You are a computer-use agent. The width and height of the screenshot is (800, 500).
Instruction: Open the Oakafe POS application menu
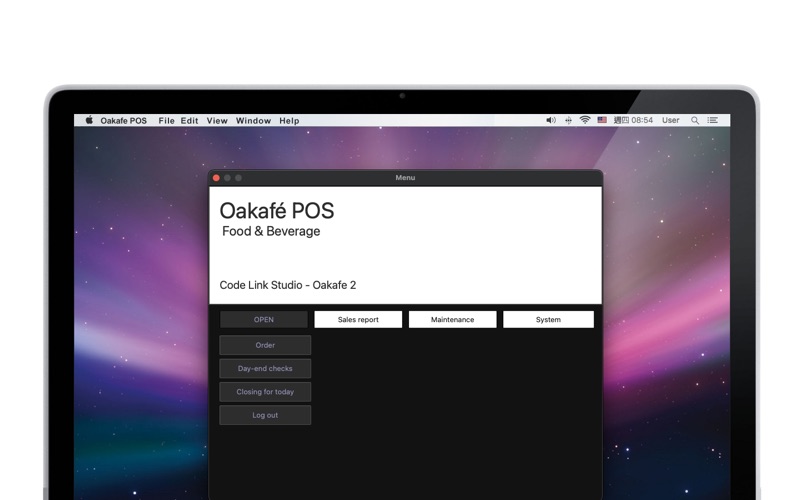click(123, 120)
